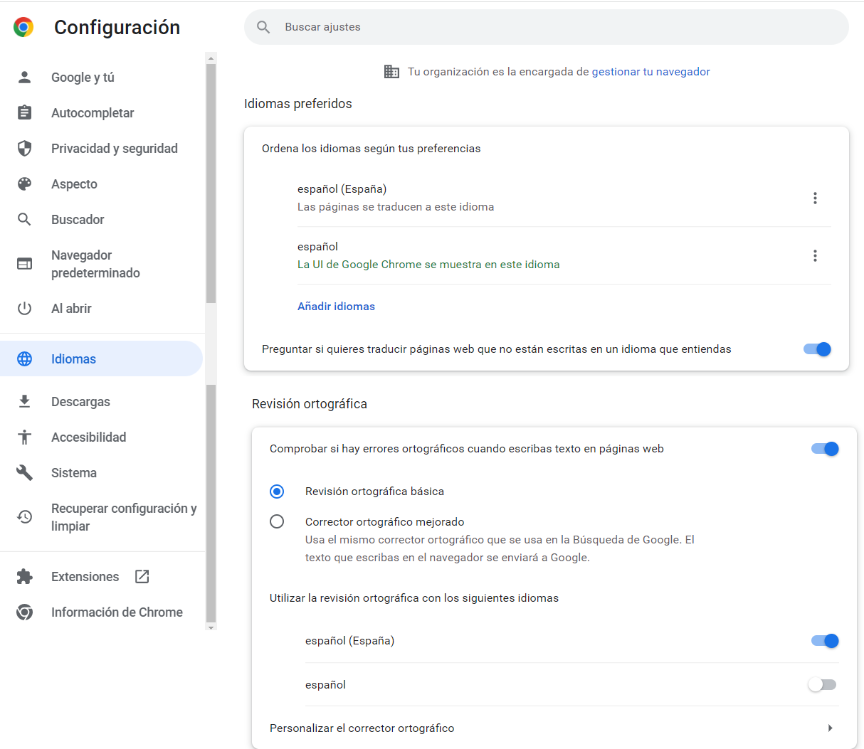Select the Al abrir power icon
The height and width of the screenshot is (749, 864).
click(x=25, y=308)
